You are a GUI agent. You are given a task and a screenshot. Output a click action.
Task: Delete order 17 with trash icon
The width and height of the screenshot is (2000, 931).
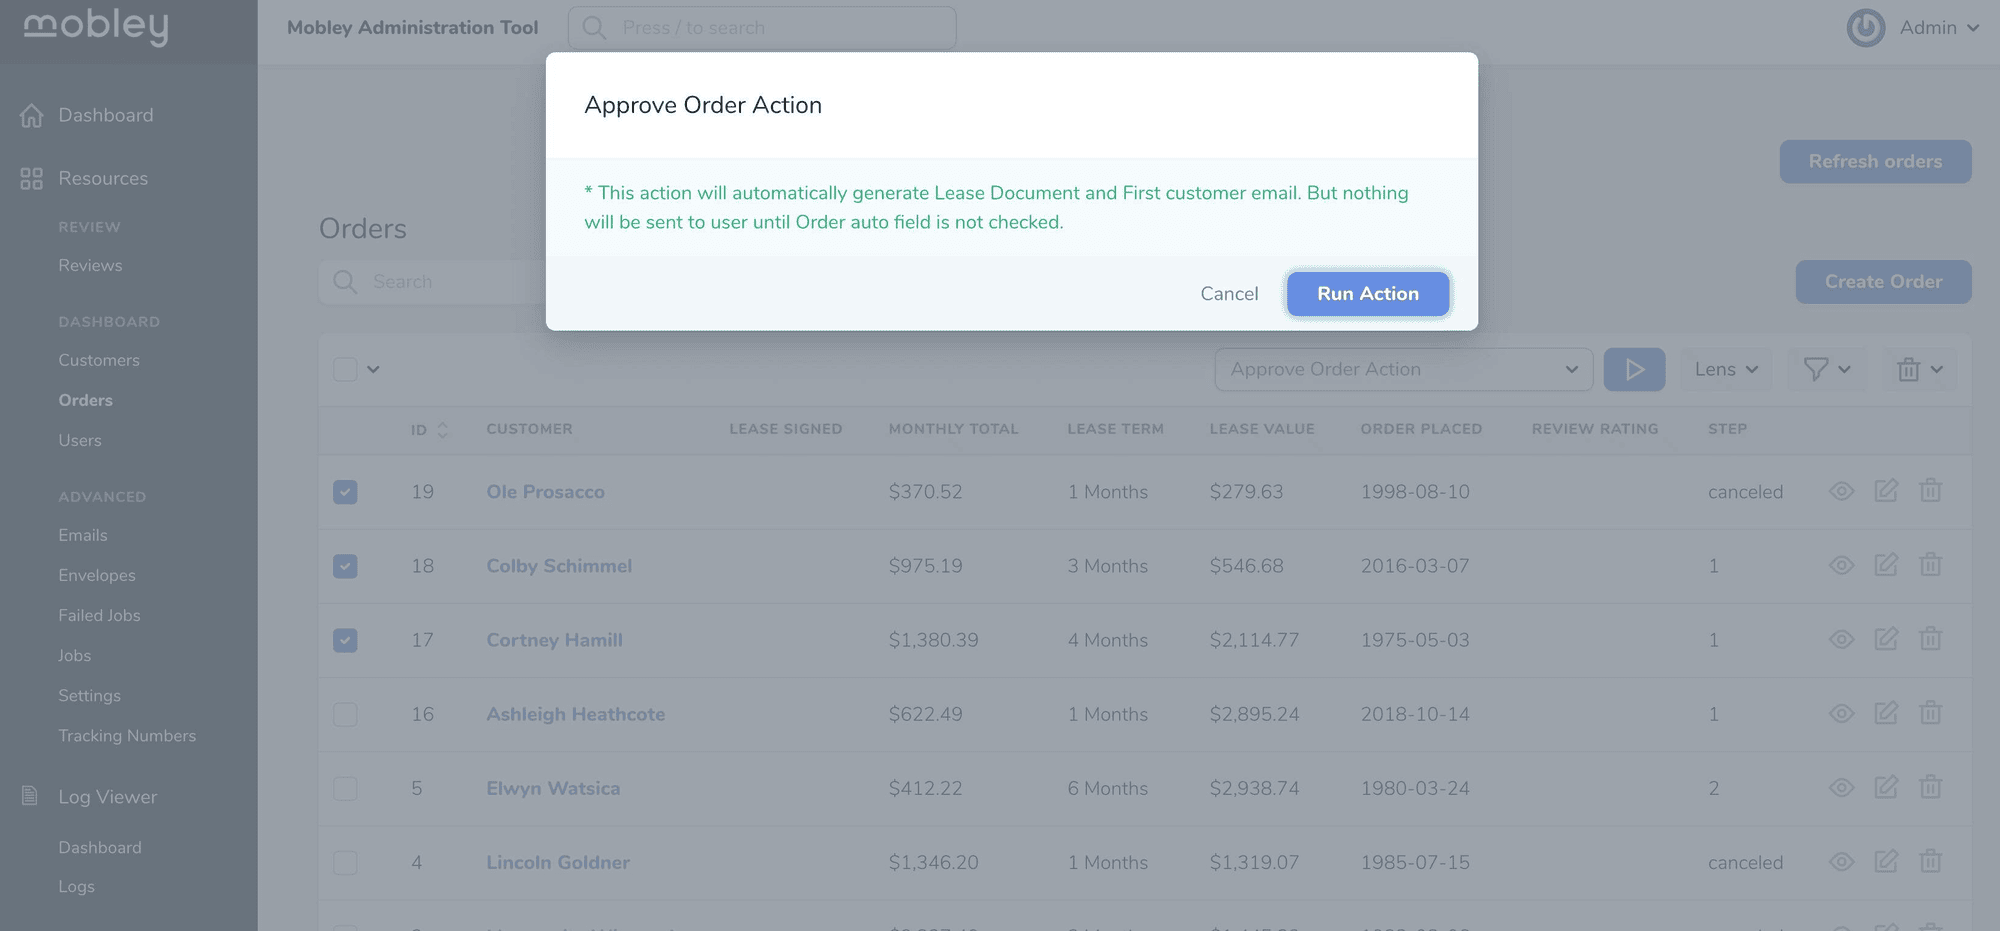(x=1930, y=639)
